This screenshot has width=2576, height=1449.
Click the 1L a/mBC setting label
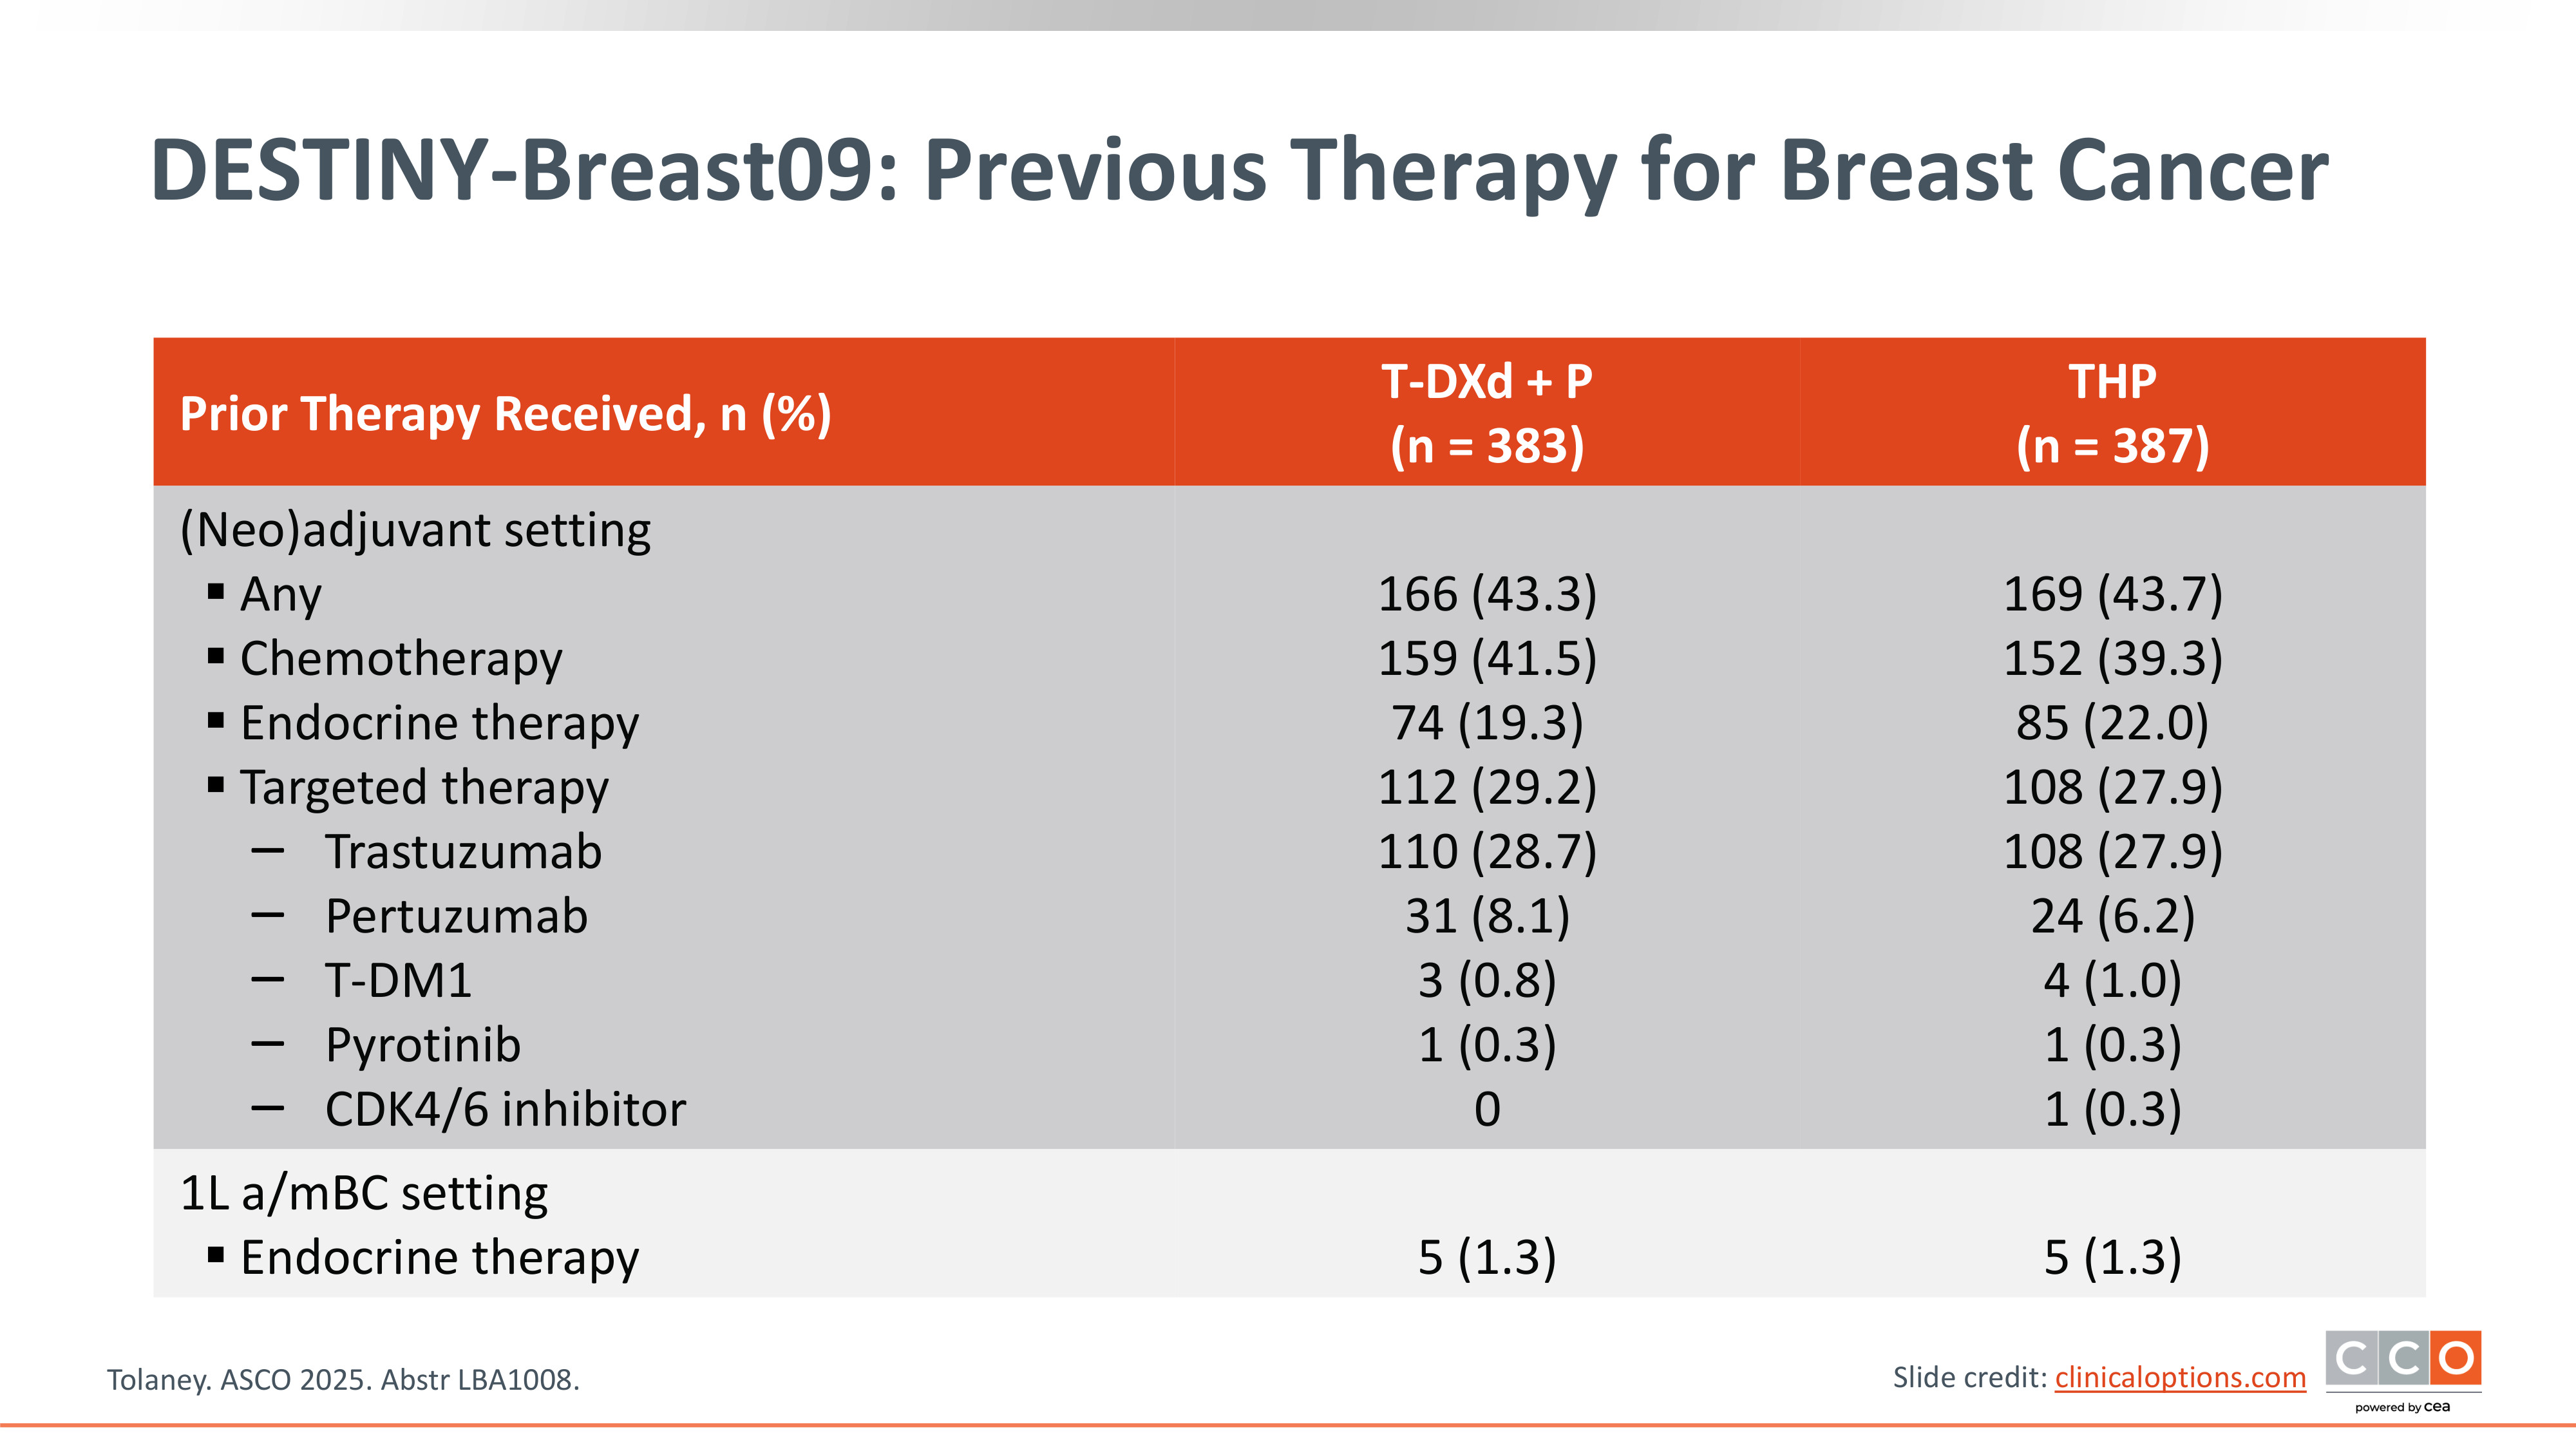364,1194
